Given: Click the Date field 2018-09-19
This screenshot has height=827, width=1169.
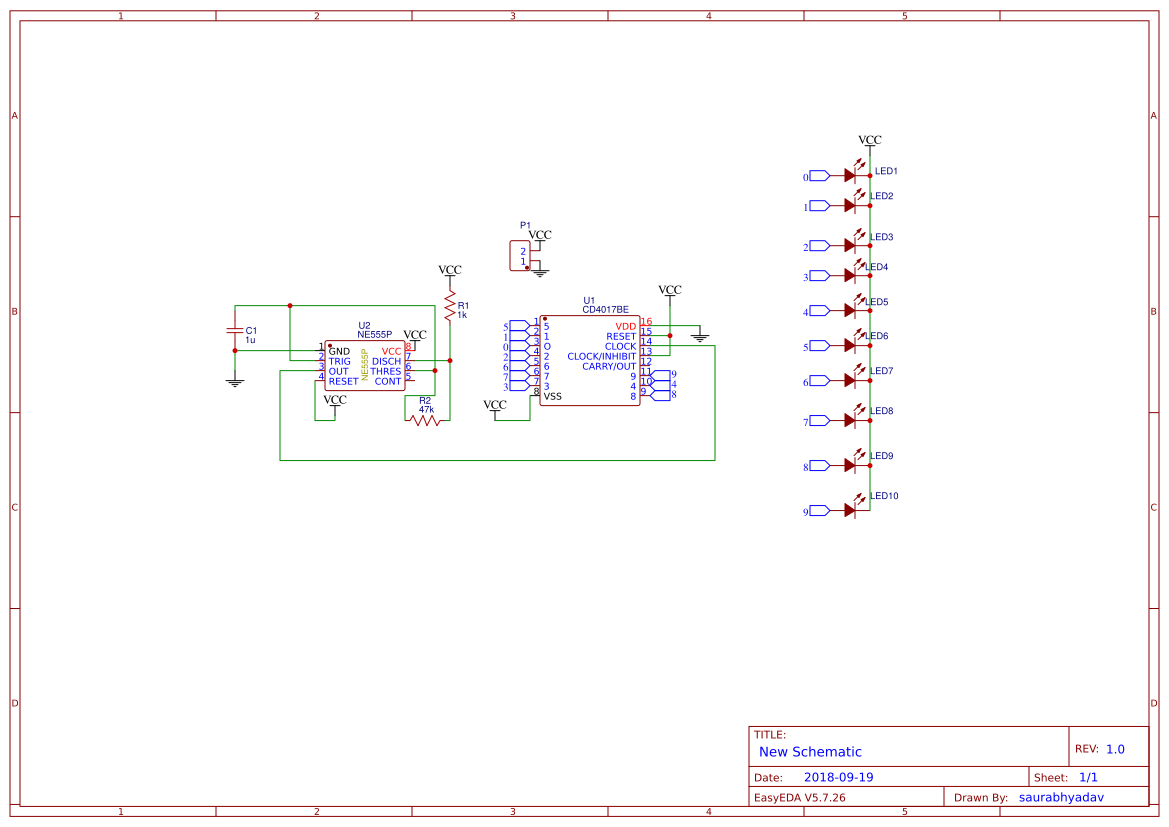Looking at the screenshot, I should pyautogui.click(x=839, y=776).
